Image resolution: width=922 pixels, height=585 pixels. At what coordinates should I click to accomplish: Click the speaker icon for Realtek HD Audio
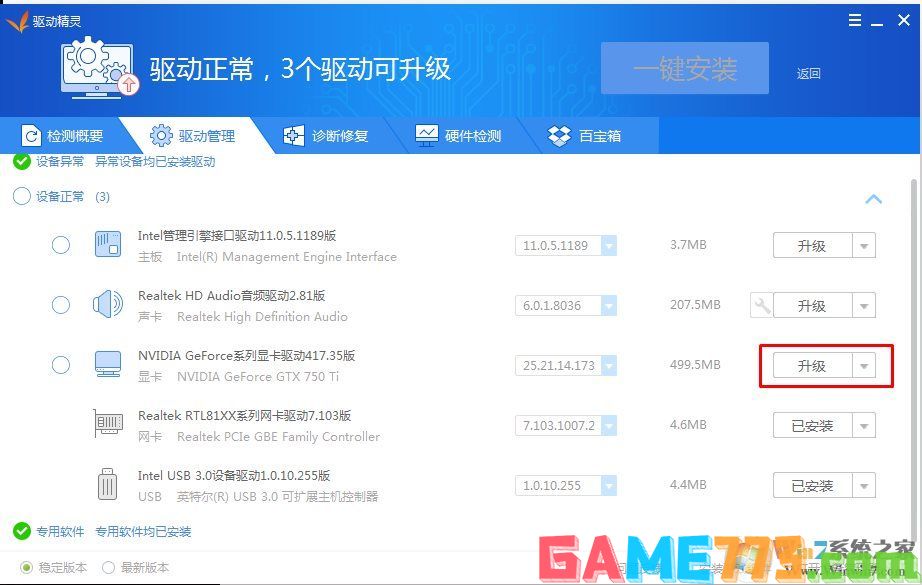tap(108, 305)
